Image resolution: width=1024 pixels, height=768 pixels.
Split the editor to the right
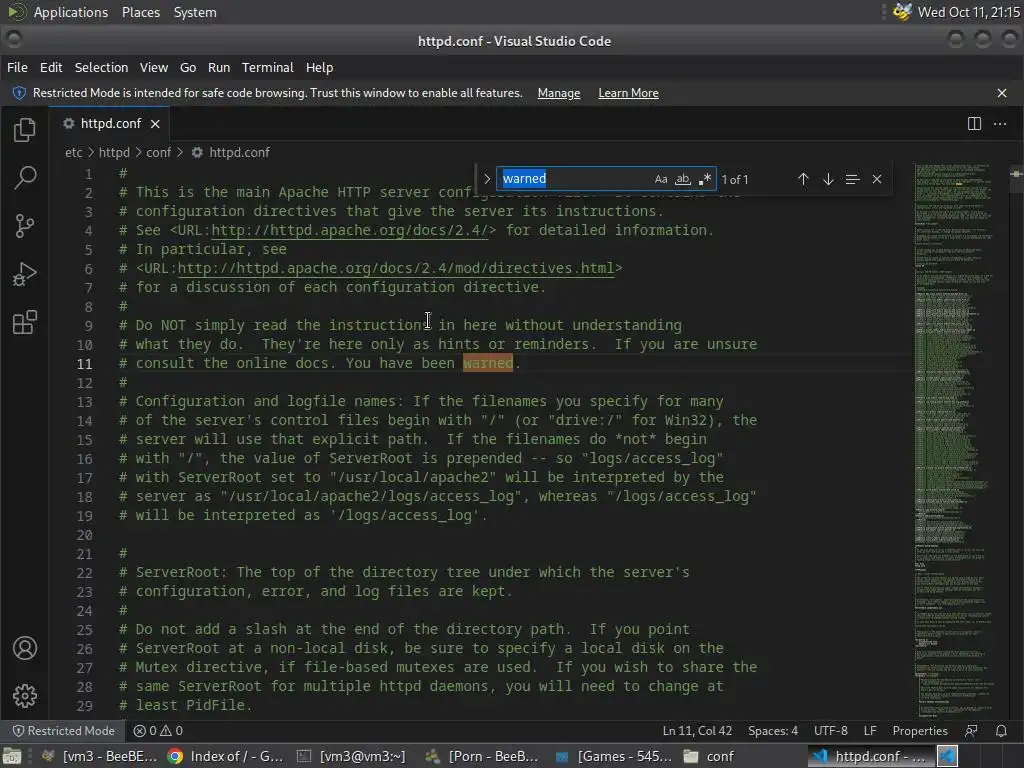[974, 123]
